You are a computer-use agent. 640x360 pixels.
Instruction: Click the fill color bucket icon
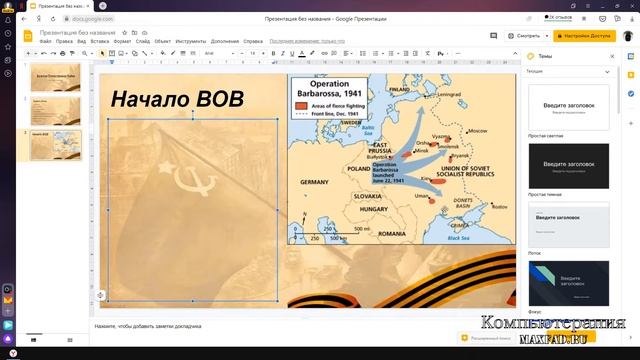(x=163, y=53)
